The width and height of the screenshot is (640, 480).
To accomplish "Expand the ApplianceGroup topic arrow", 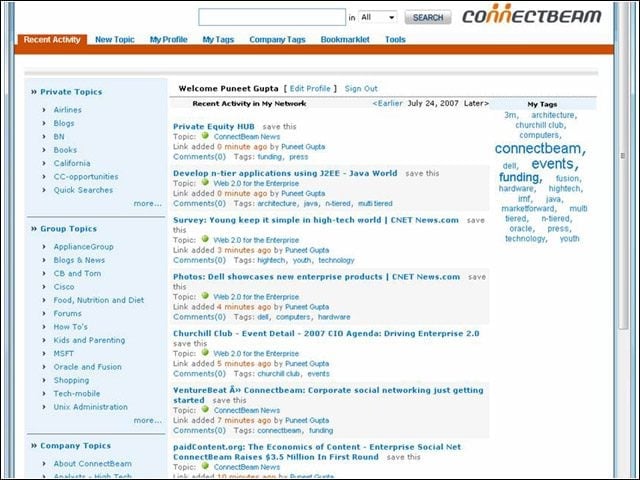I will [x=44, y=247].
